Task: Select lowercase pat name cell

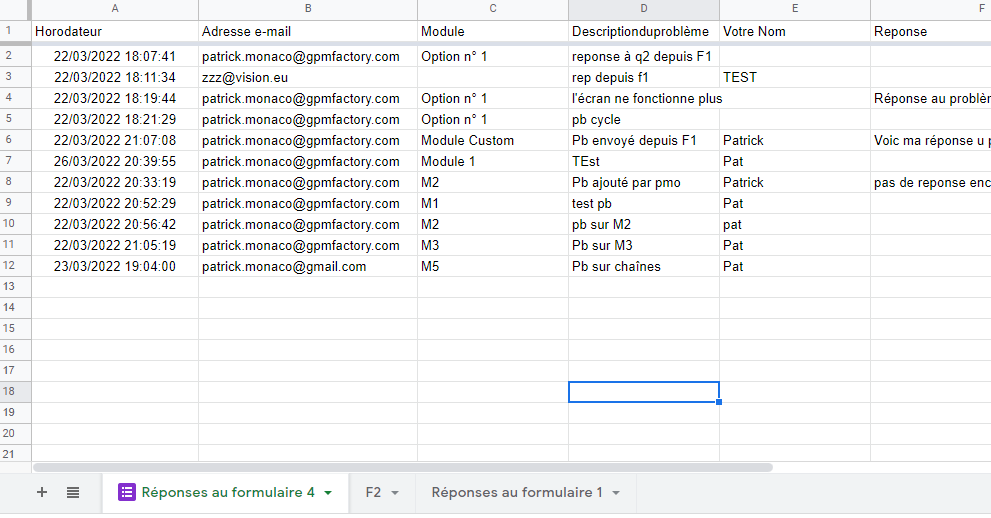Action: point(794,224)
